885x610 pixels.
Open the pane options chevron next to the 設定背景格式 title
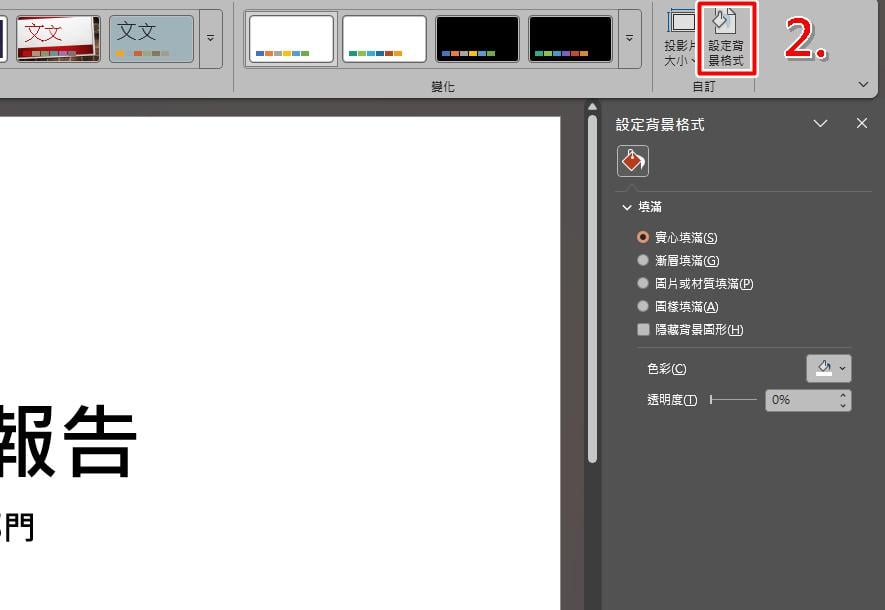[820, 123]
